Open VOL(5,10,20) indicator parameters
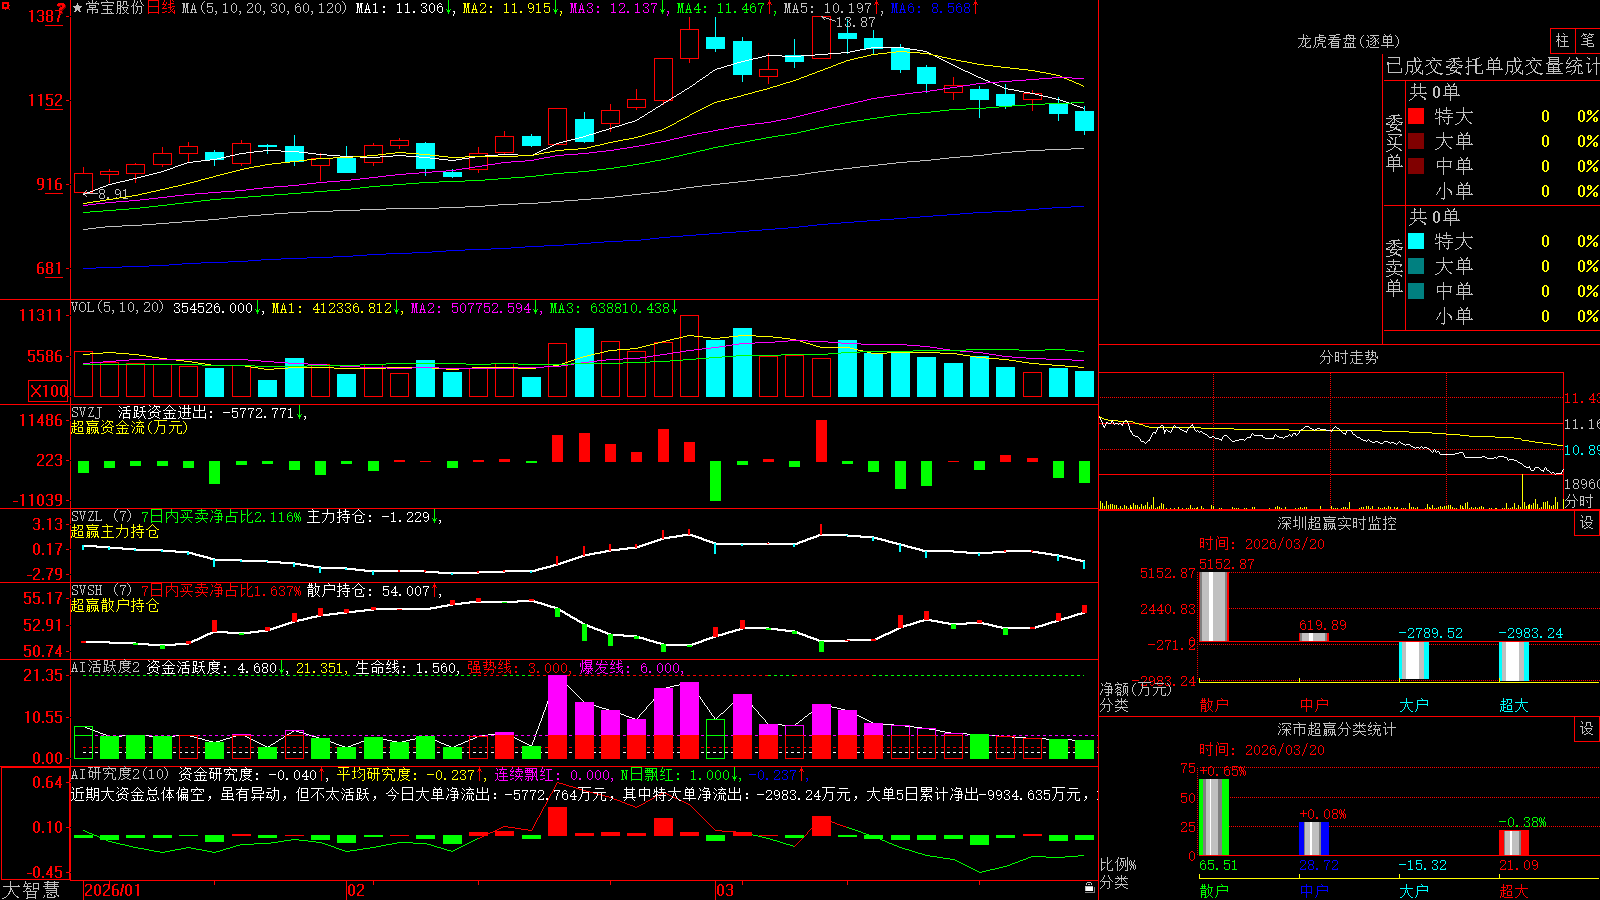This screenshot has width=1600, height=900. [117, 308]
